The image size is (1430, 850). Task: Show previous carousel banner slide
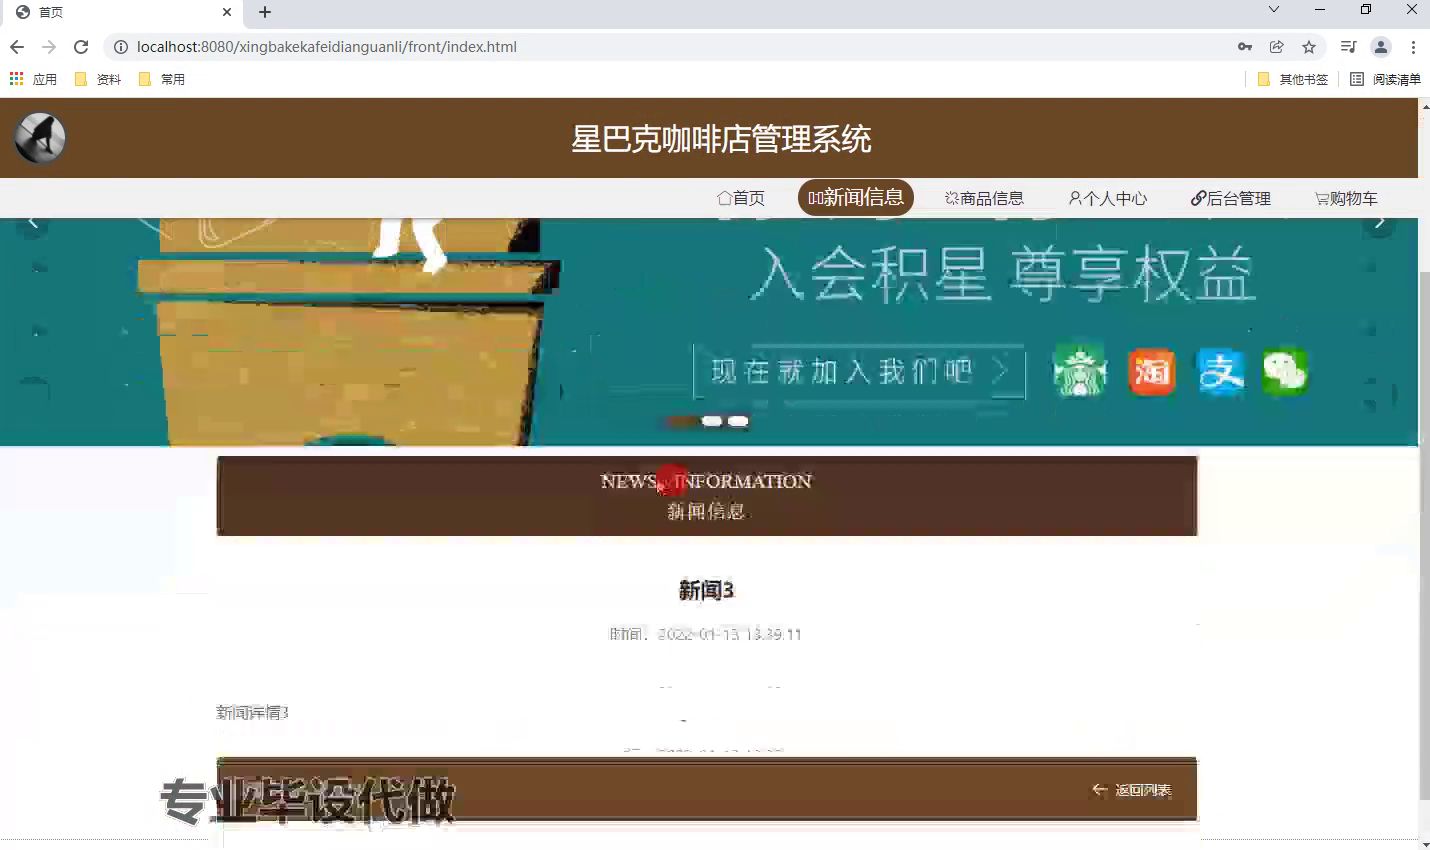tap(33, 222)
